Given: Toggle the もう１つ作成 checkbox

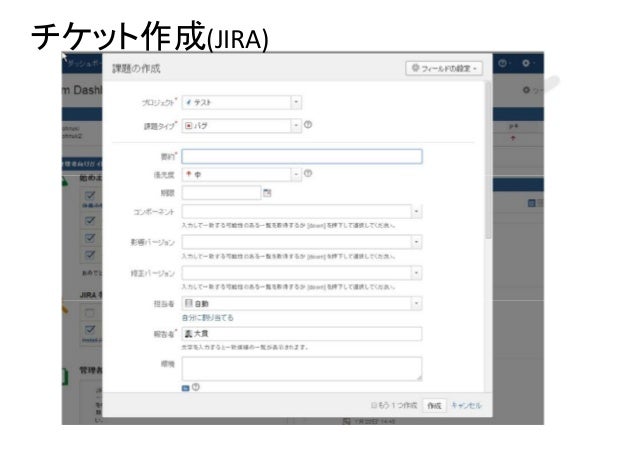Looking at the screenshot, I should [x=374, y=405].
